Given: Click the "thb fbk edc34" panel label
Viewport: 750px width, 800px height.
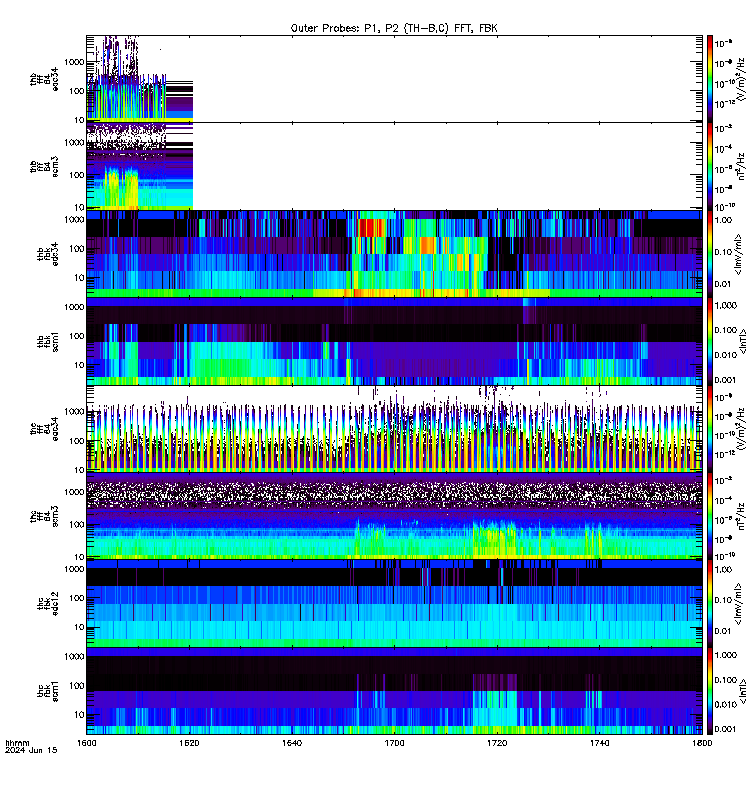Looking at the screenshot, I should pyautogui.click(x=48, y=254).
